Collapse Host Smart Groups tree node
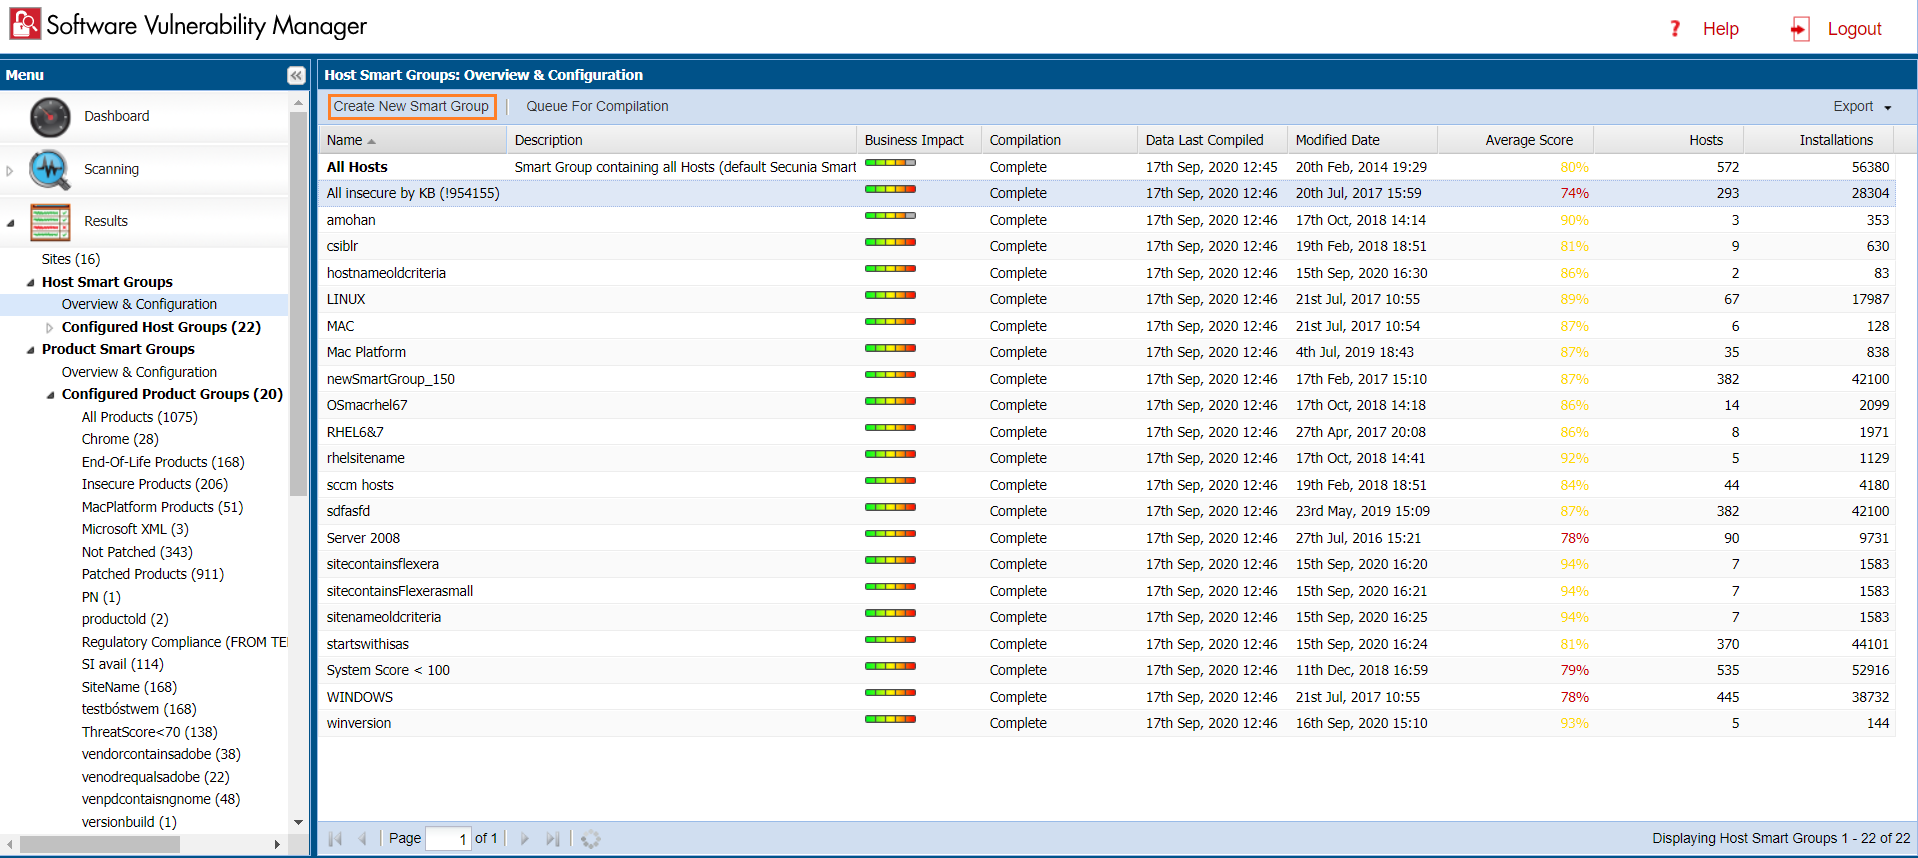The image size is (1918, 858). 30,283
